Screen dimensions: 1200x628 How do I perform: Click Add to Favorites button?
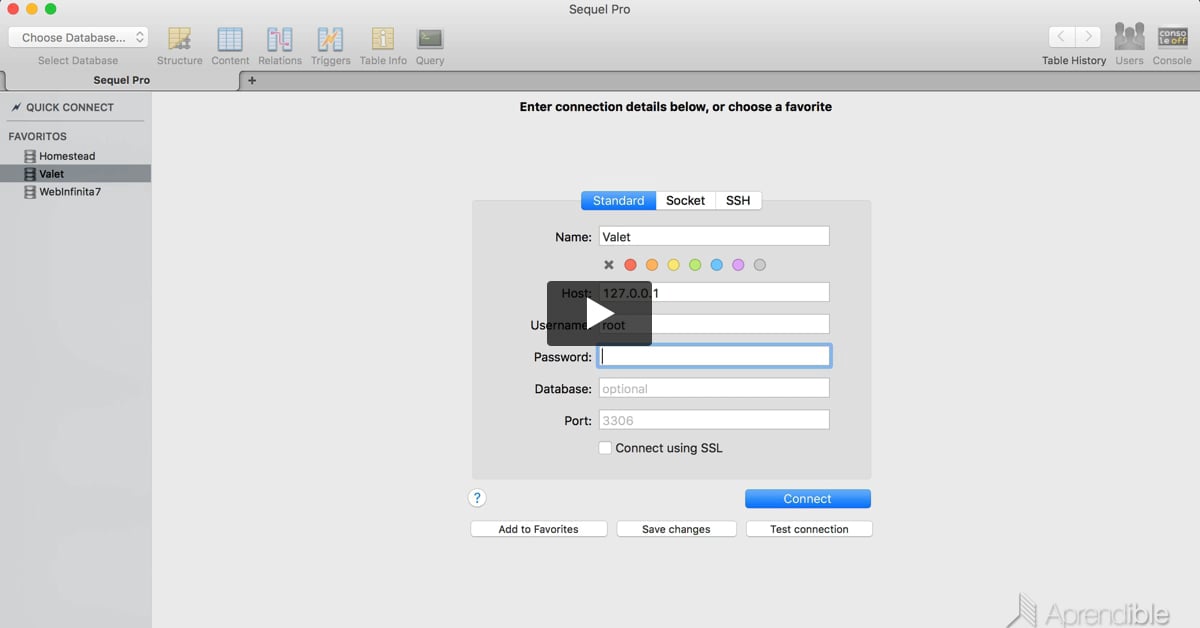(539, 529)
